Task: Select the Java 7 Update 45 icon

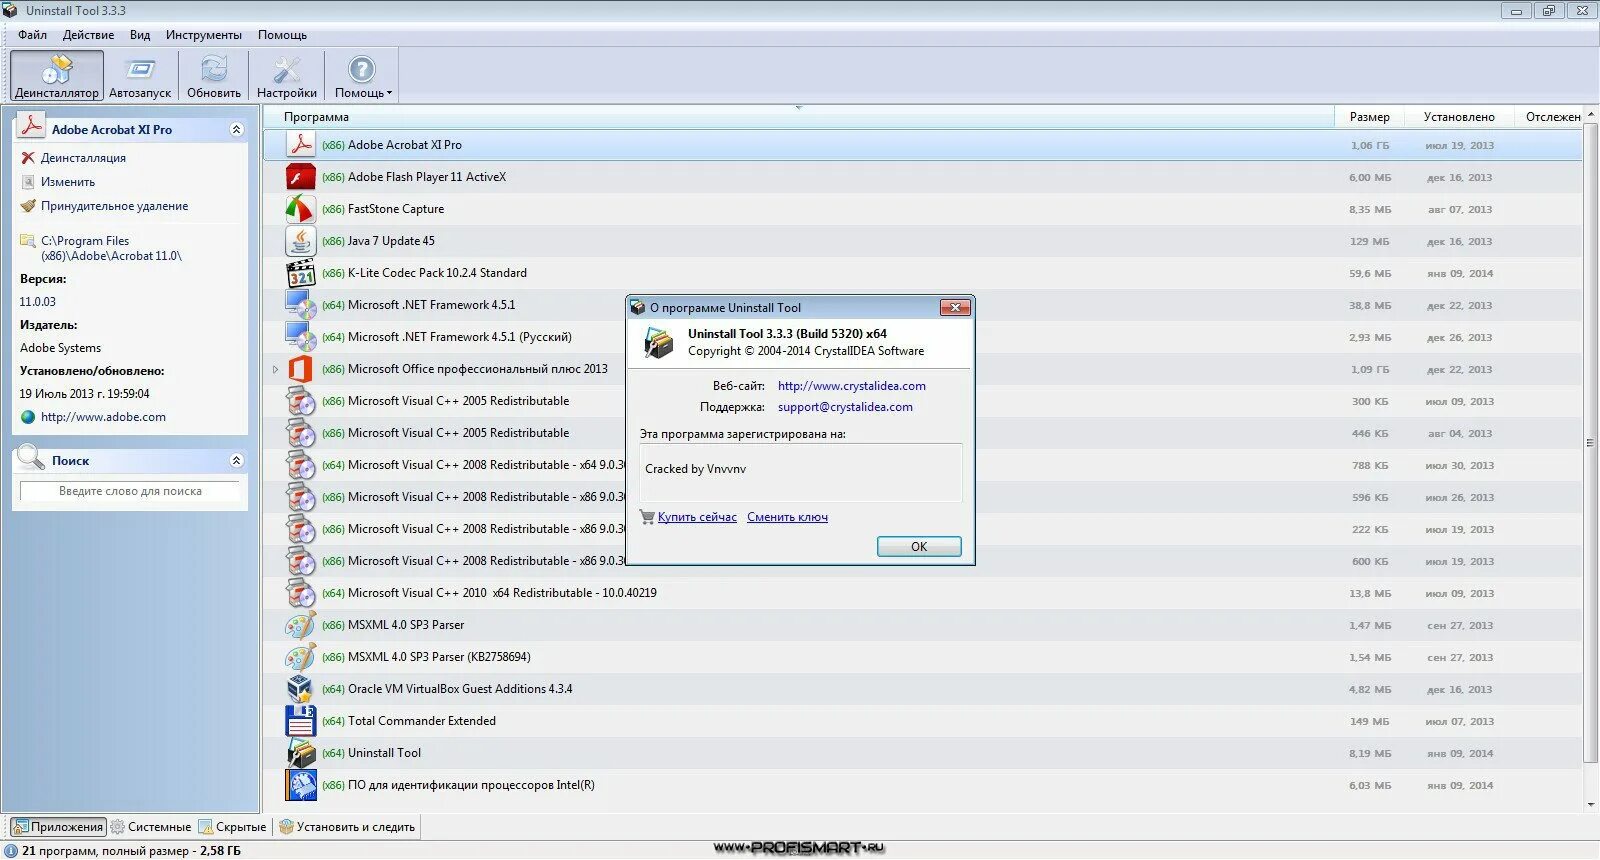Action: [x=301, y=241]
